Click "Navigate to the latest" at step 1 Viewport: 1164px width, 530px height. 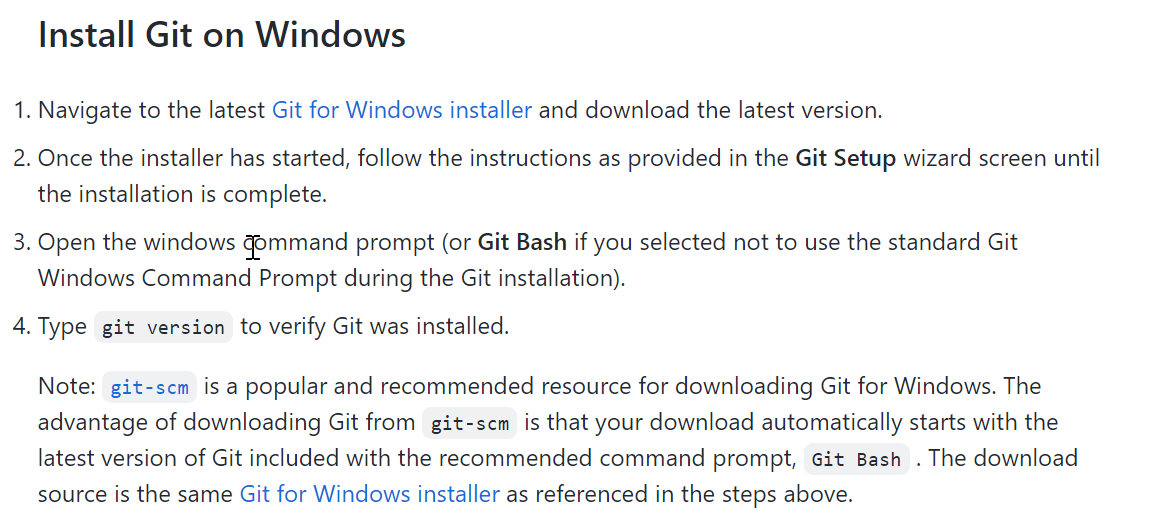point(151,110)
